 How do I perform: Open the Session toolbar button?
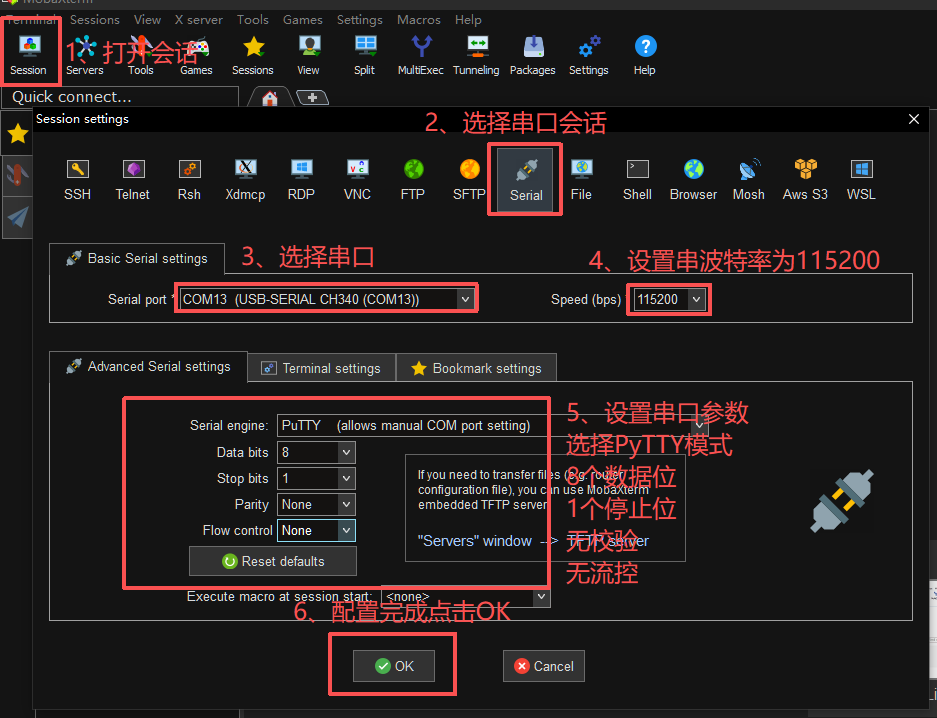28,55
